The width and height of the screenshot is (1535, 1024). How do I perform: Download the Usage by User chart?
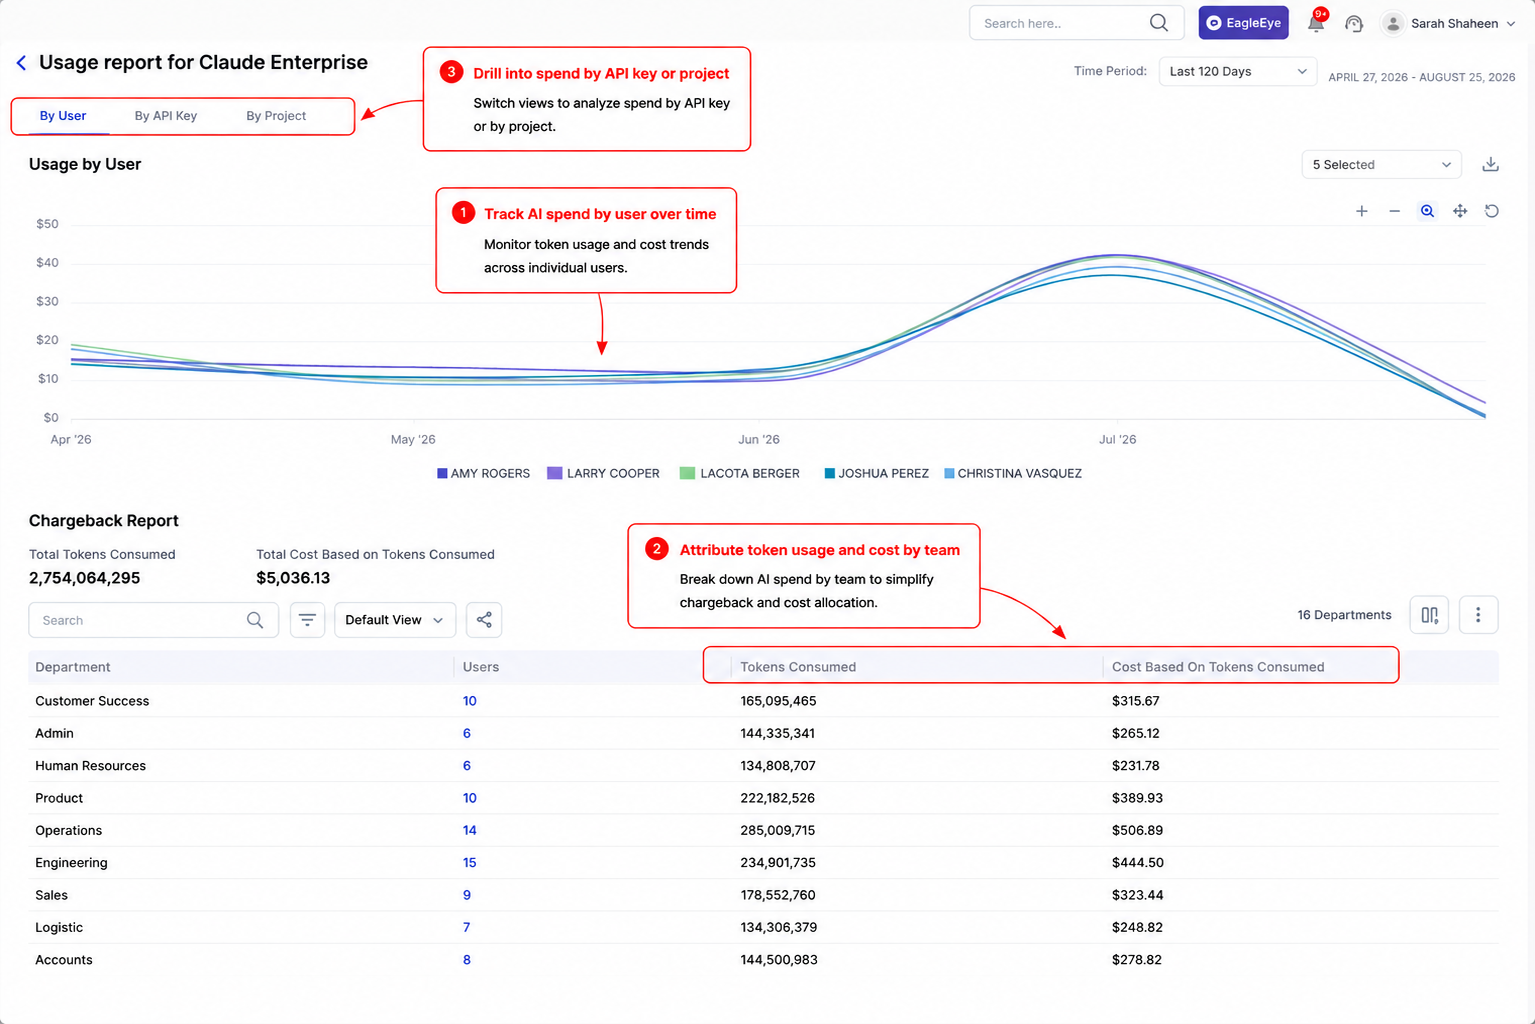point(1490,164)
